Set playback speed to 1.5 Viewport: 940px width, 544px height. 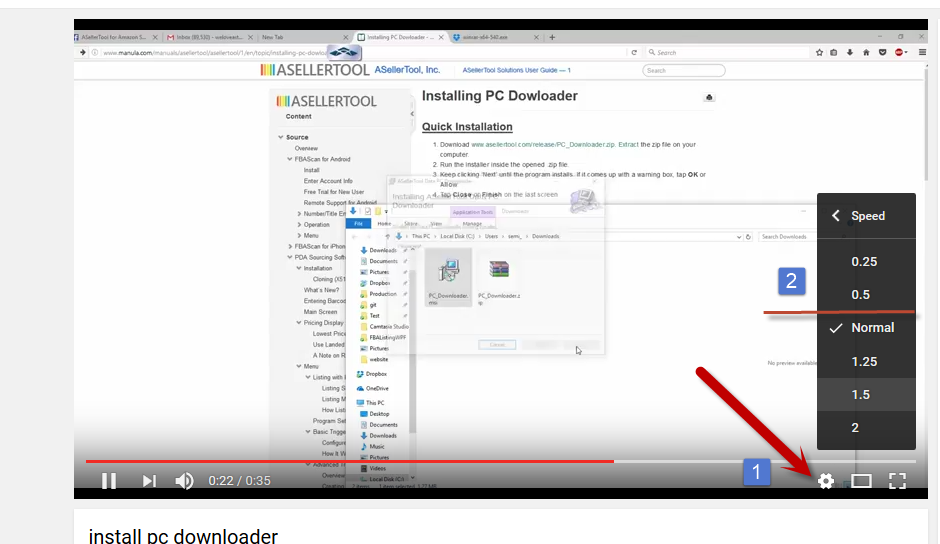point(866,395)
